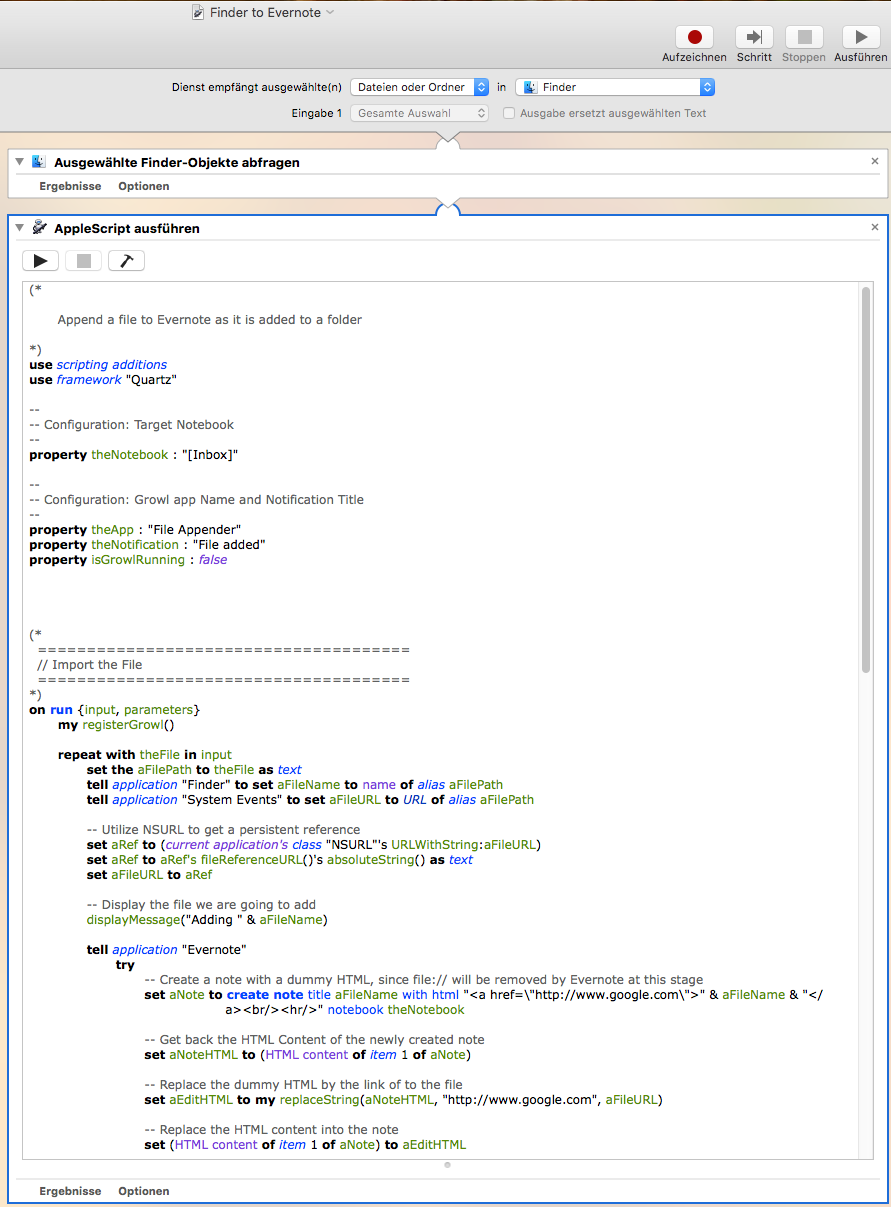Click the Finder icon in first action header
This screenshot has height=1207, width=891.
[x=39, y=162]
